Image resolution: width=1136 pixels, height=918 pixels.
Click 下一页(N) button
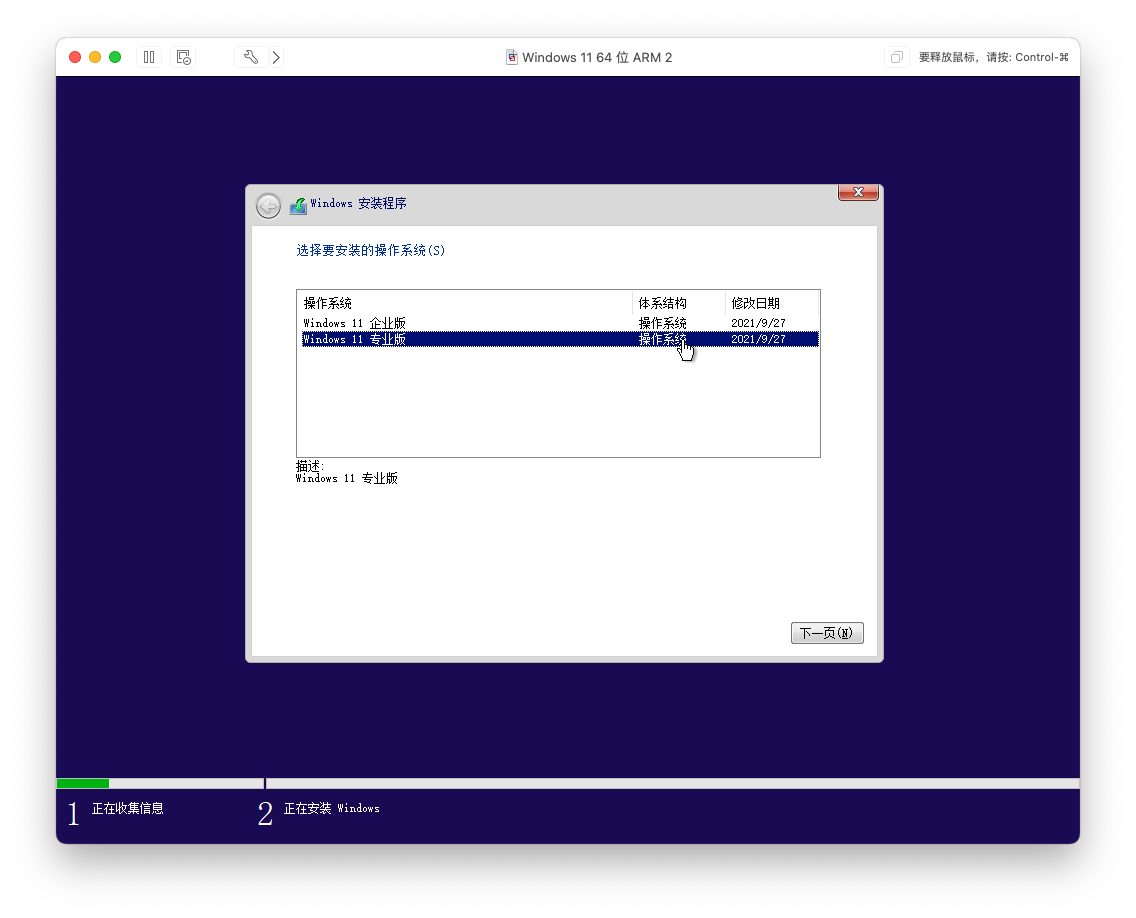click(827, 633)
